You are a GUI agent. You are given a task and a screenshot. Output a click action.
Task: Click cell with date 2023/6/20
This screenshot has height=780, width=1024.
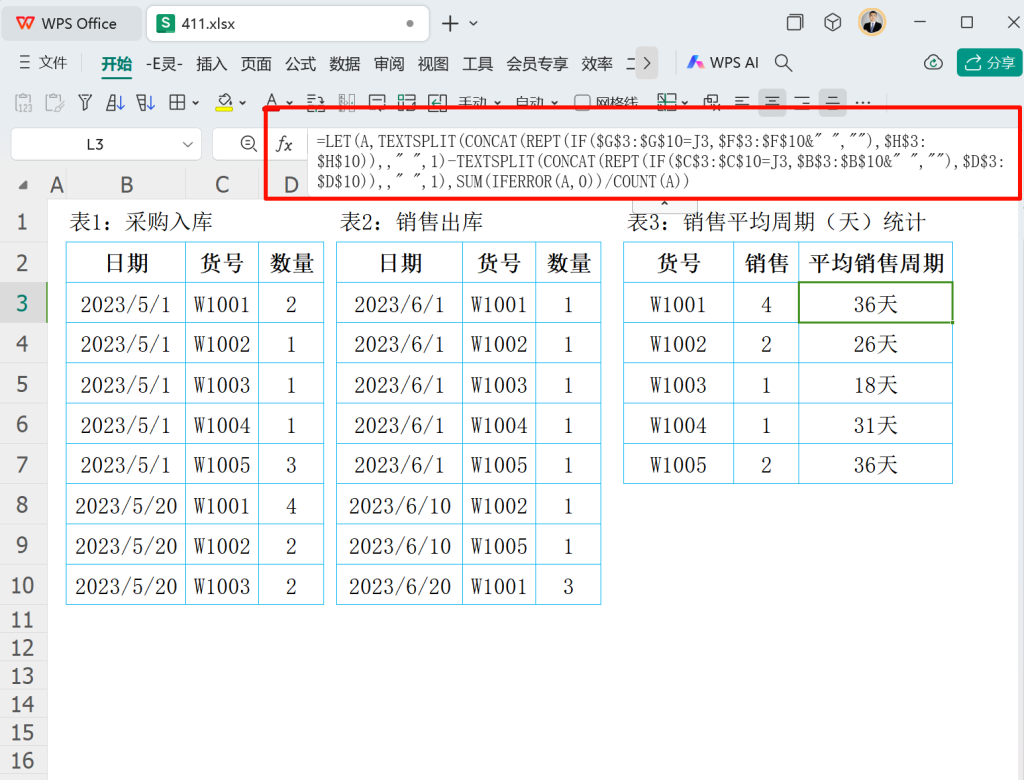pos(400,586)
